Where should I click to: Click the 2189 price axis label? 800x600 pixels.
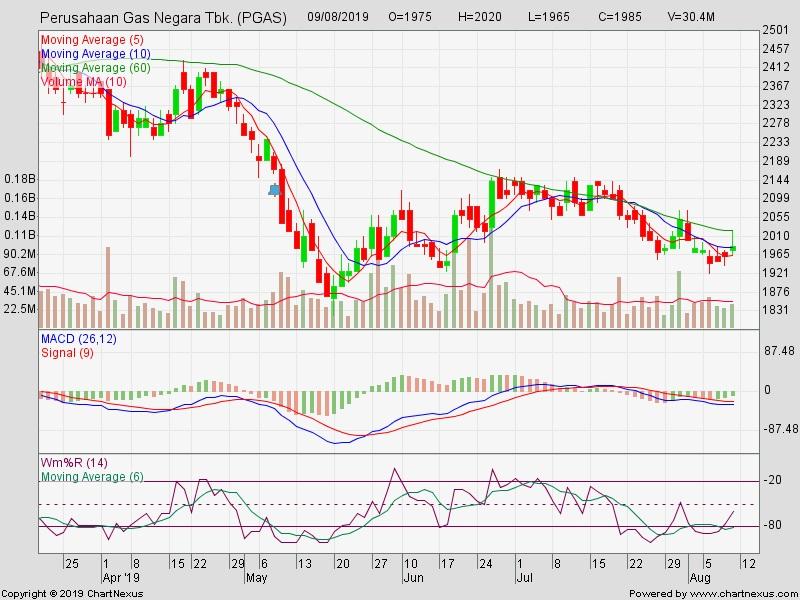point(776,161)
